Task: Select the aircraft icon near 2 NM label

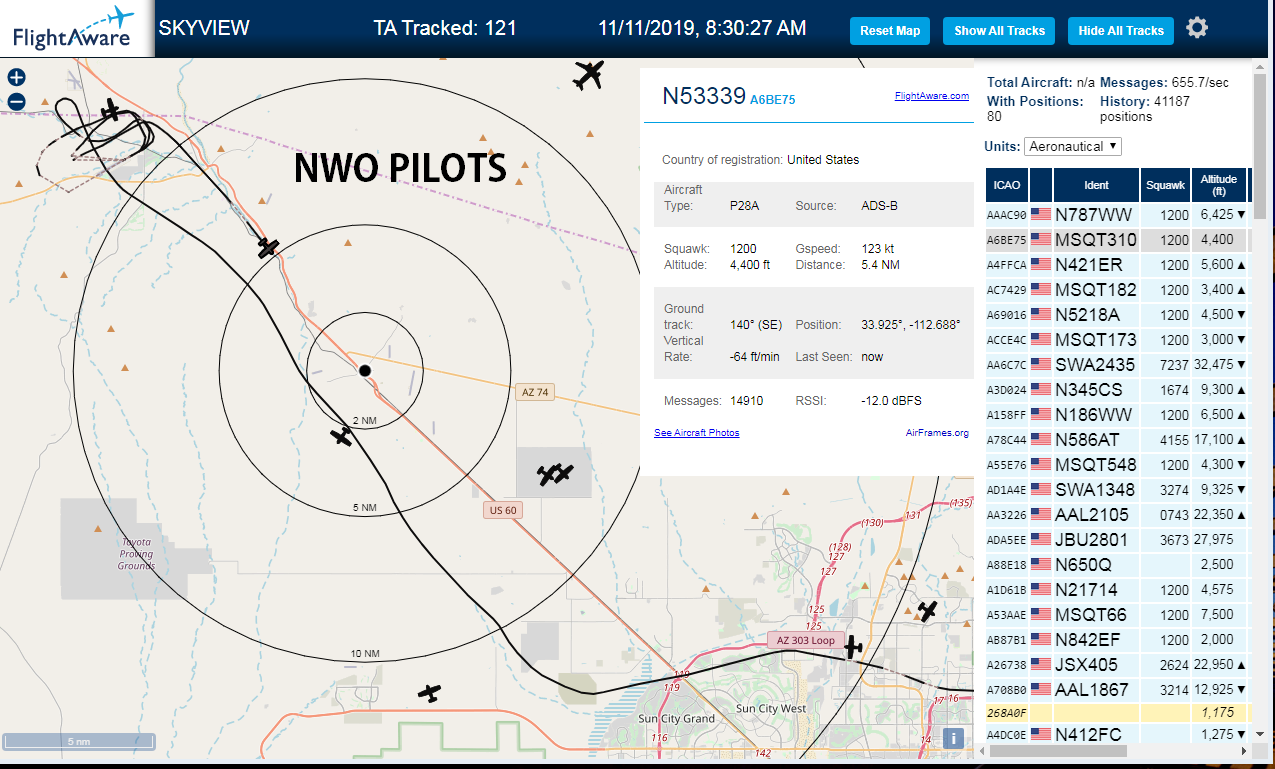Action: tap(342, 437)
